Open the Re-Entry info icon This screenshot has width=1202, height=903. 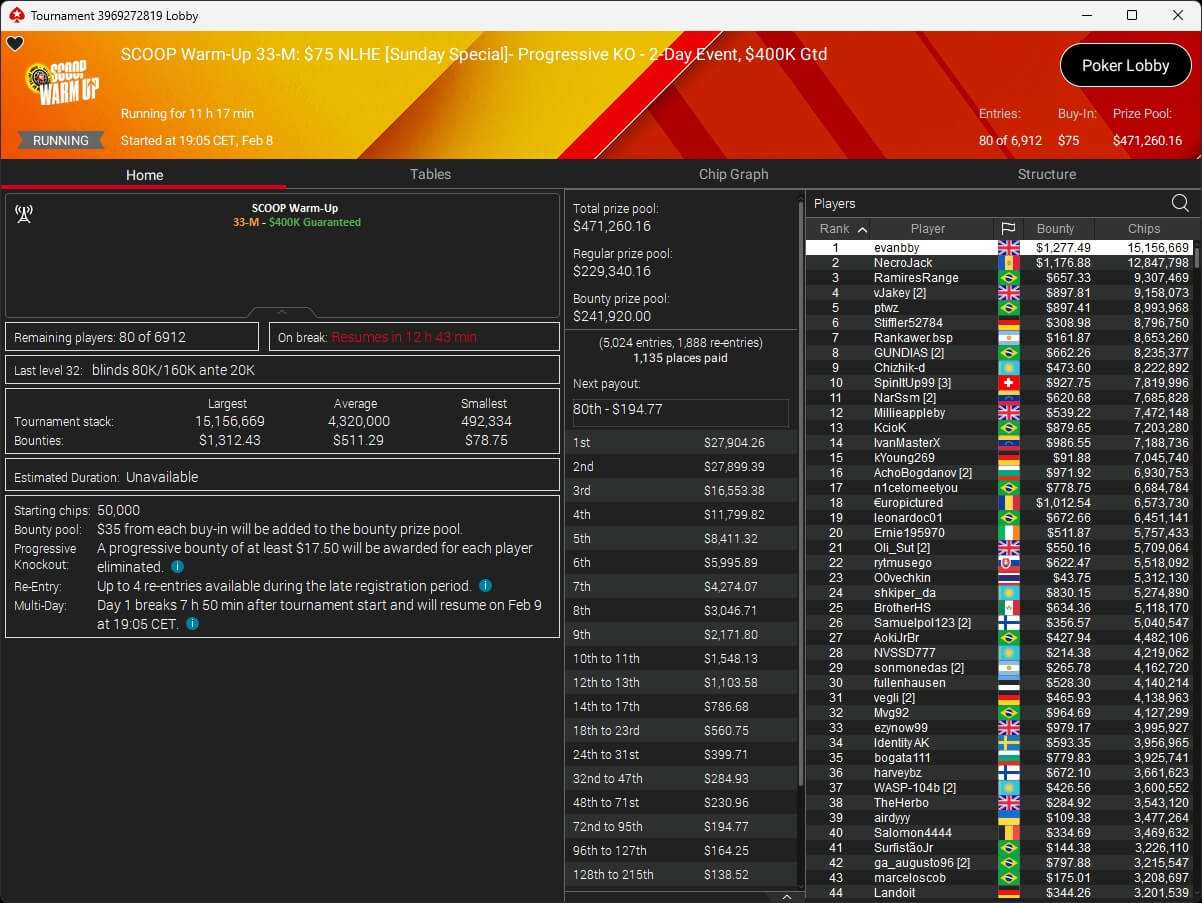(x=485, y=586)
